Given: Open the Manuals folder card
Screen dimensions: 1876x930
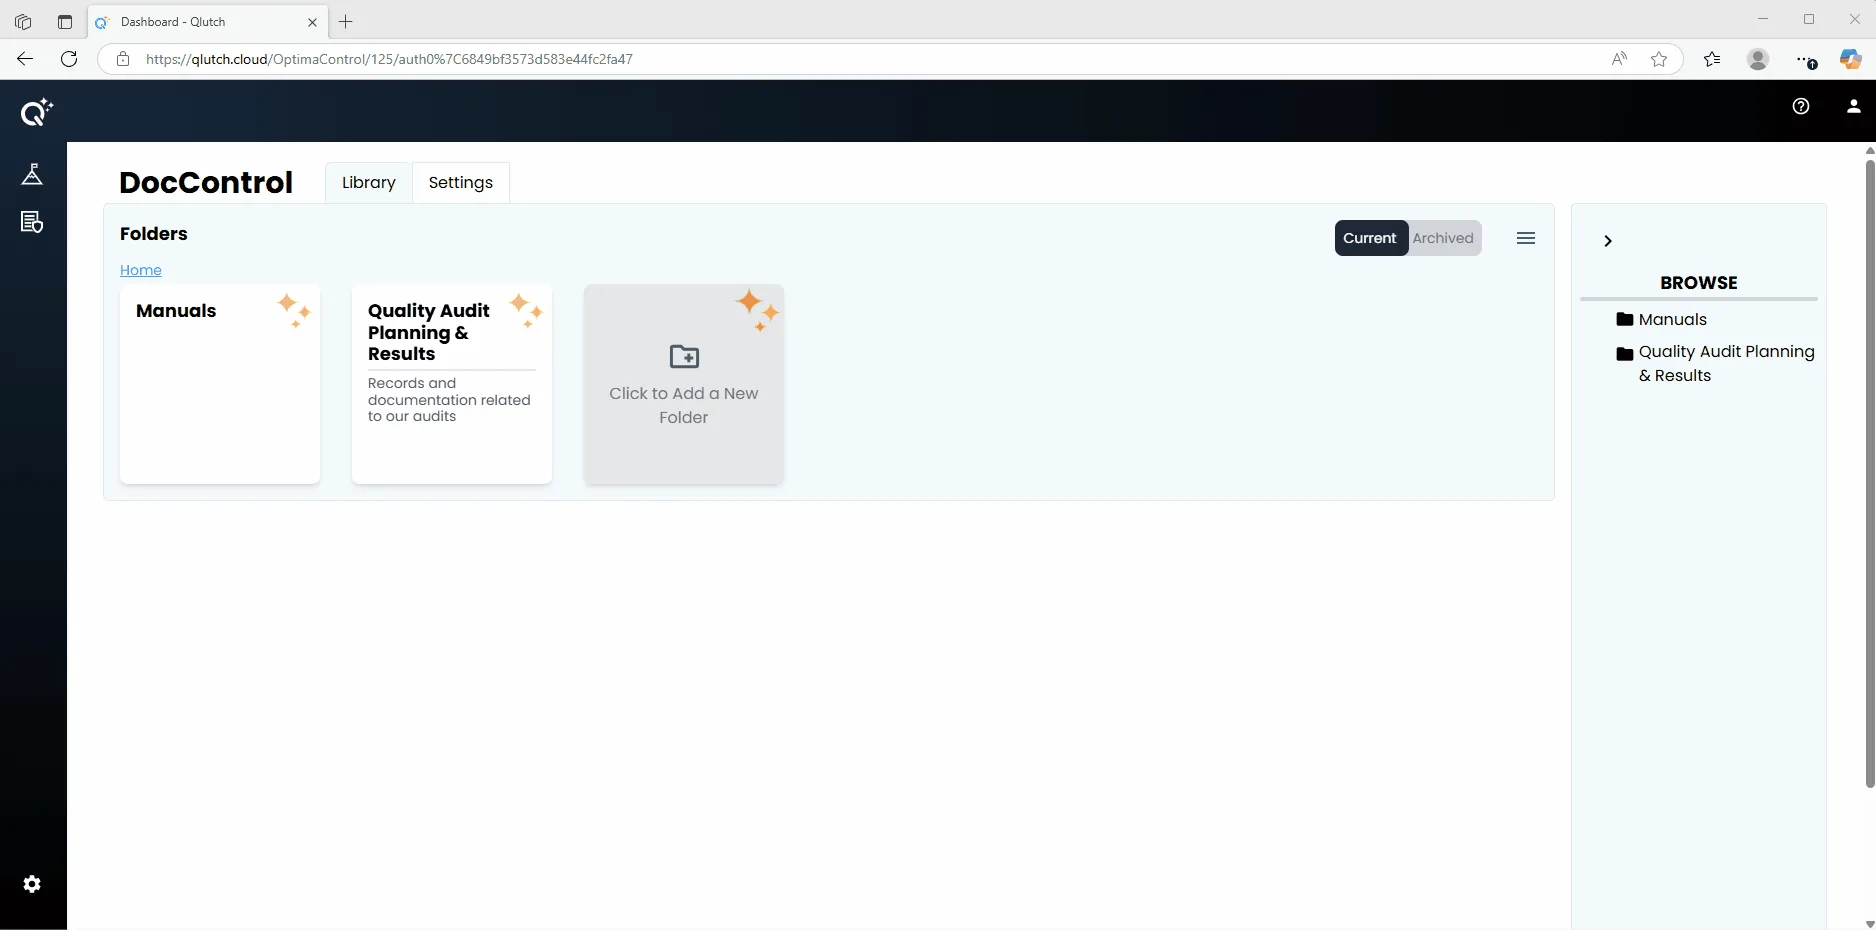Looking at the screenshot, I should (220, 384).
